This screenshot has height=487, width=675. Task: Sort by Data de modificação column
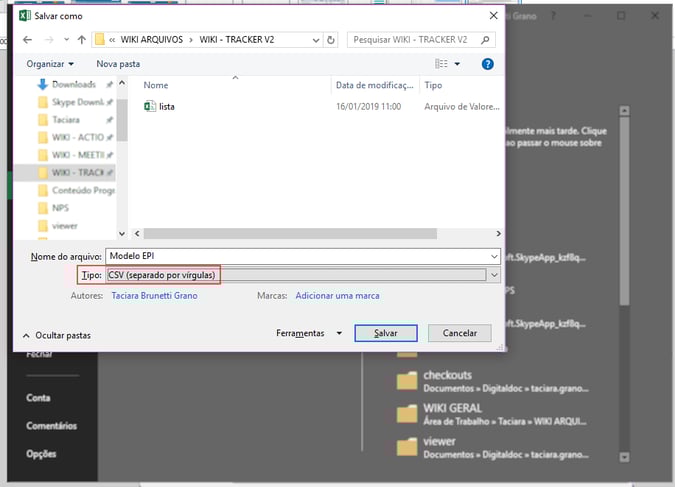pyautogui.click(x=374, y=85)
